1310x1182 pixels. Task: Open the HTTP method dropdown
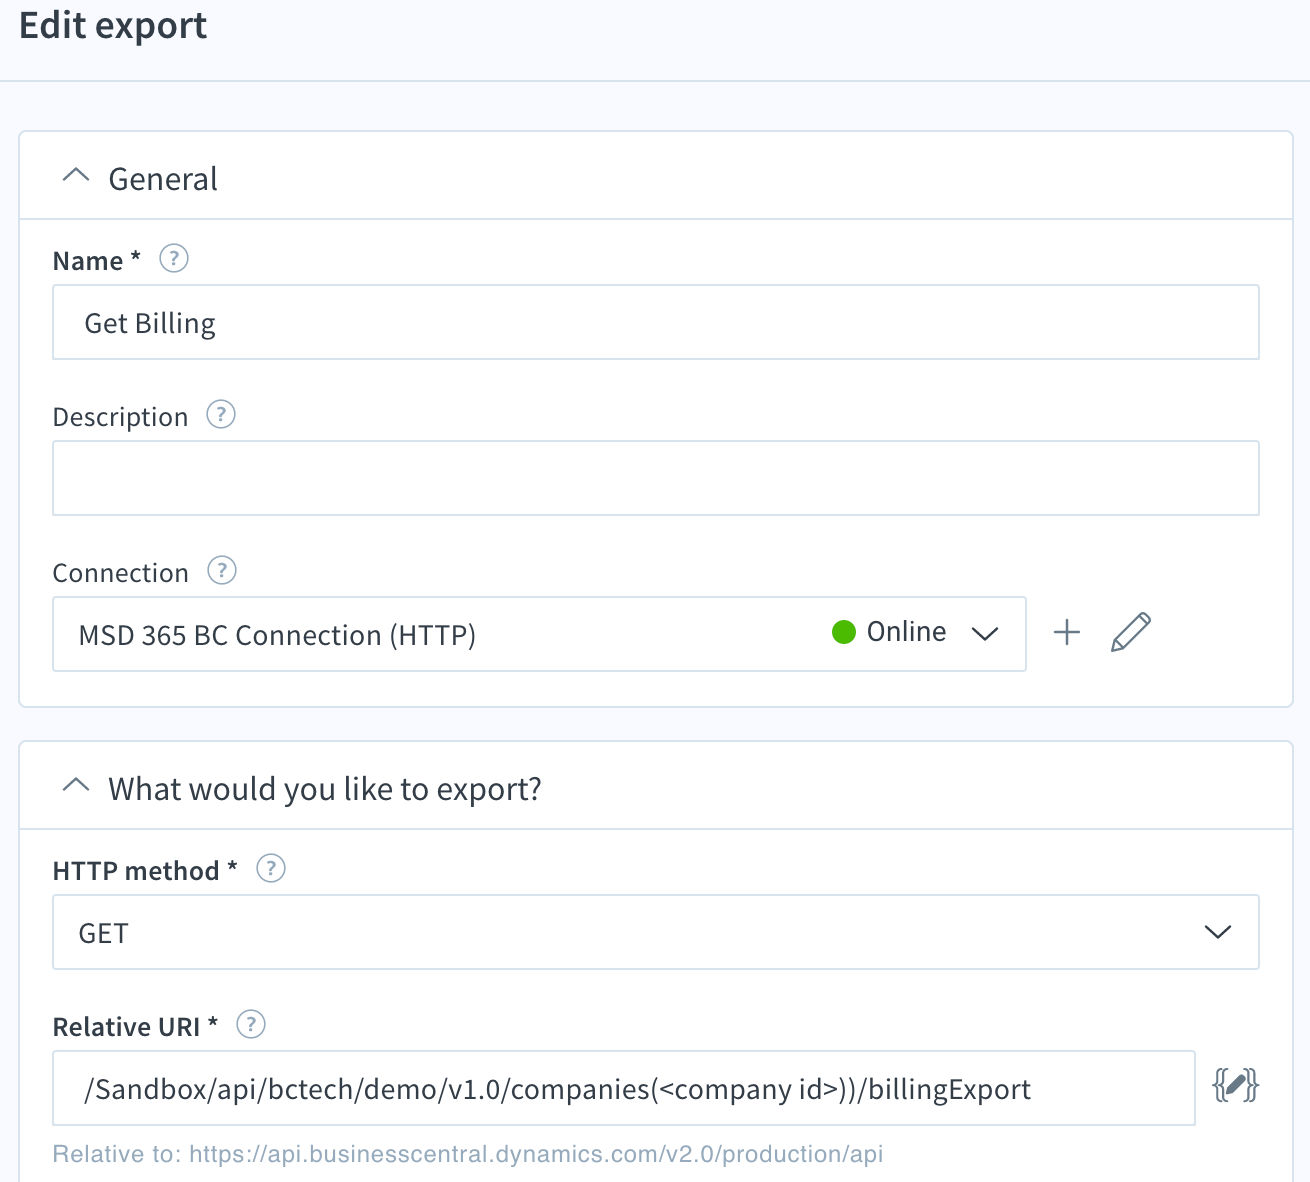pos(655,932)
